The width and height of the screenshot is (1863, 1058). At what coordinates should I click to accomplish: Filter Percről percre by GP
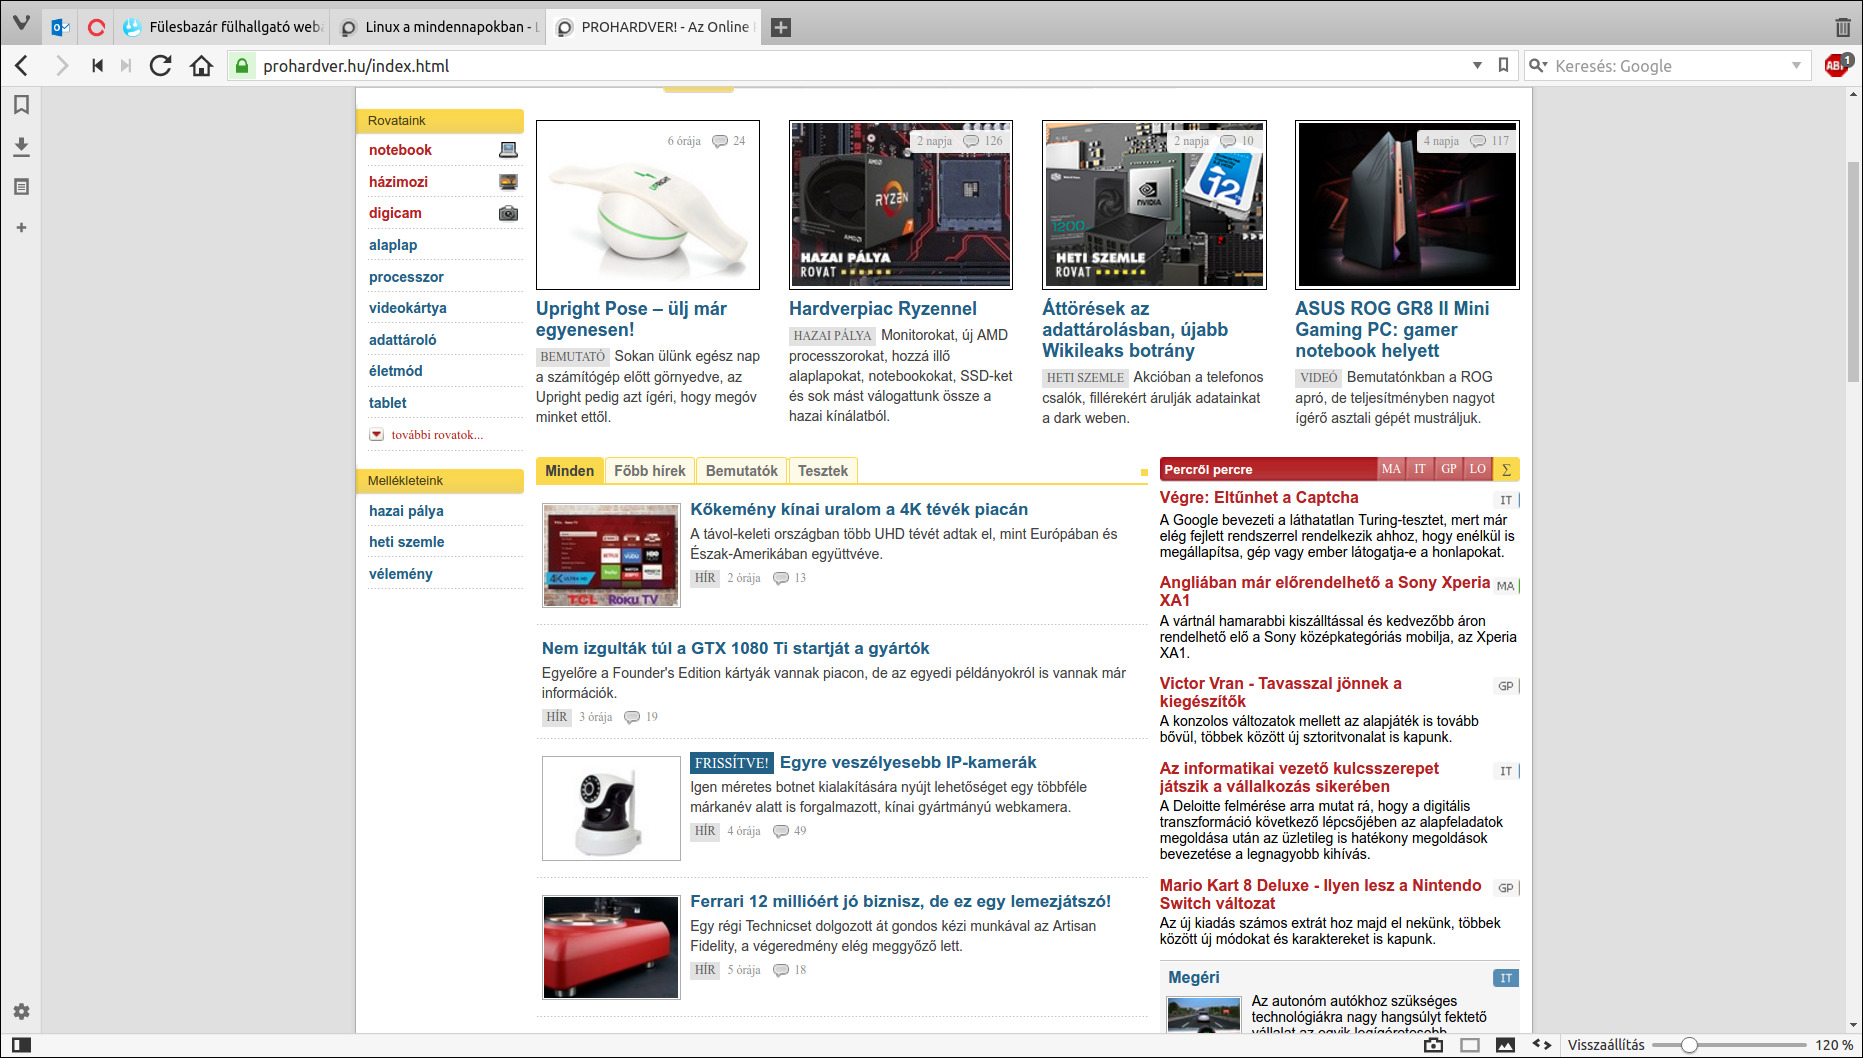(x=1449, y=469)
